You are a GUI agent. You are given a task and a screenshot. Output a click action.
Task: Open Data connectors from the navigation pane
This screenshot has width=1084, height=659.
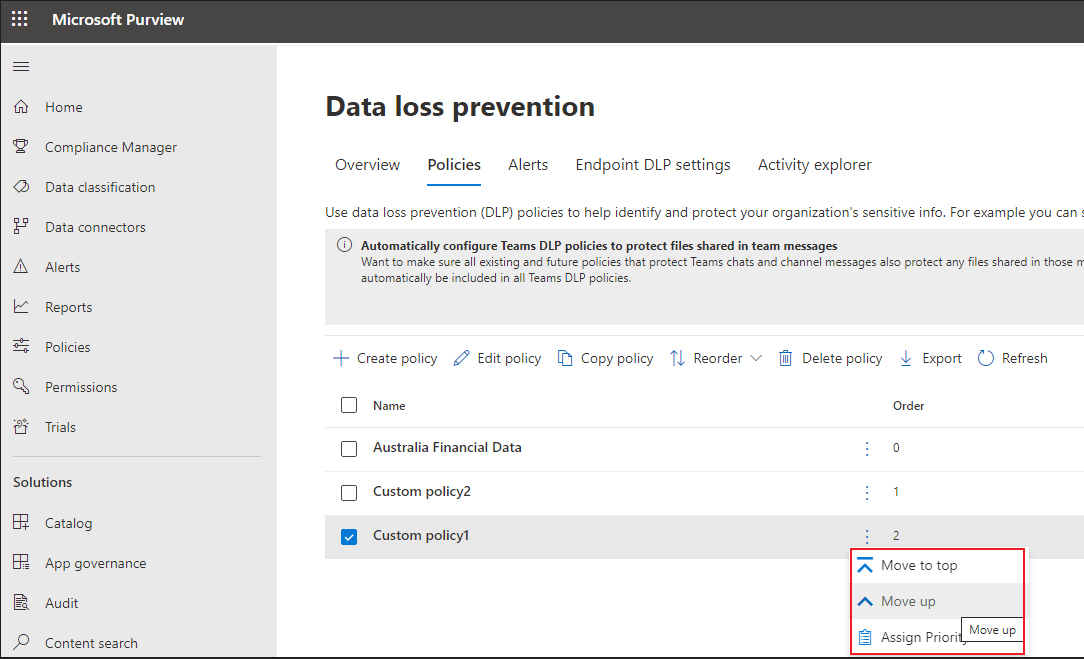(x=95, y=226)
